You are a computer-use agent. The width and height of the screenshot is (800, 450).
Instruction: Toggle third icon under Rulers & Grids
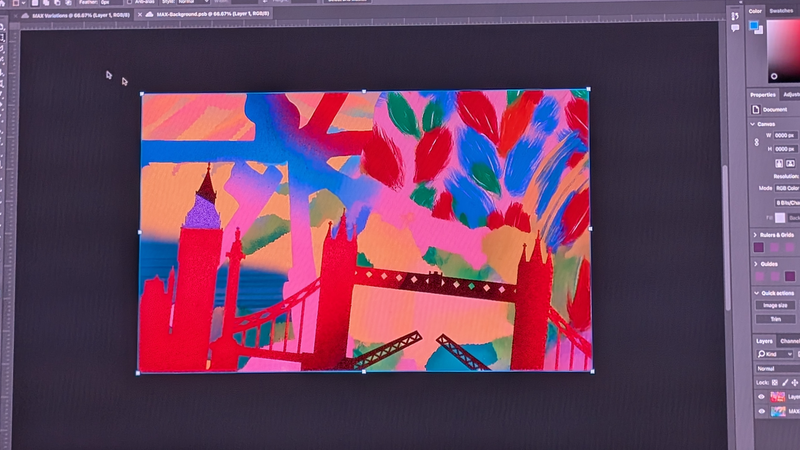point(790,247)
